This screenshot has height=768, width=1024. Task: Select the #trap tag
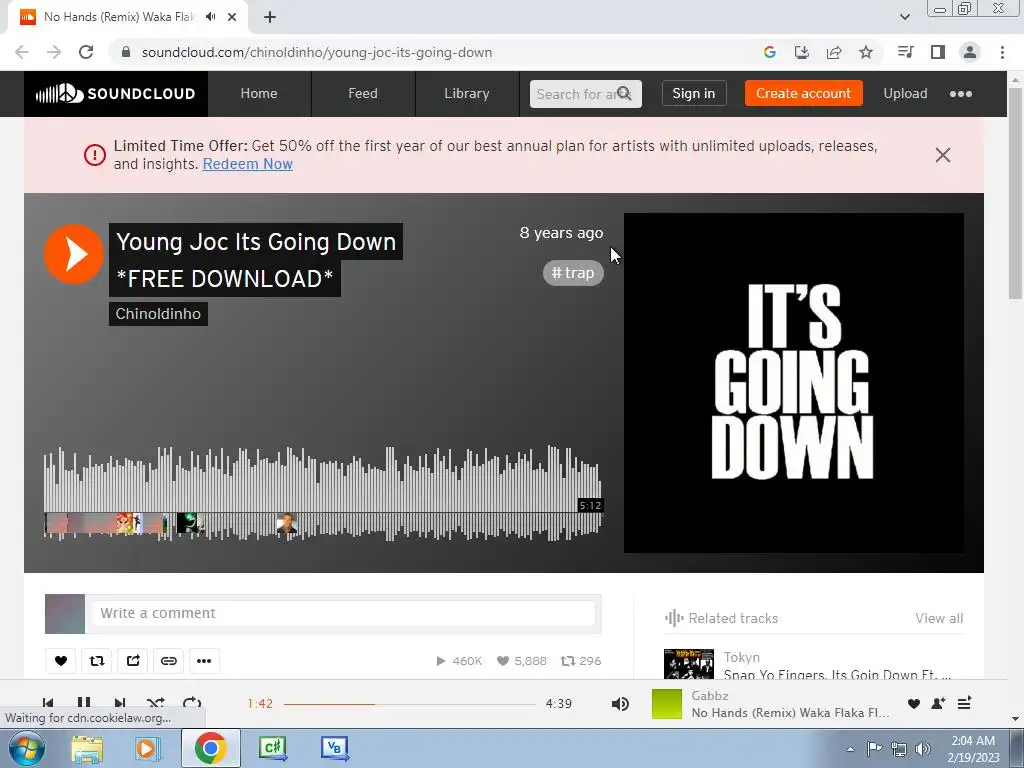pos(573,272)
